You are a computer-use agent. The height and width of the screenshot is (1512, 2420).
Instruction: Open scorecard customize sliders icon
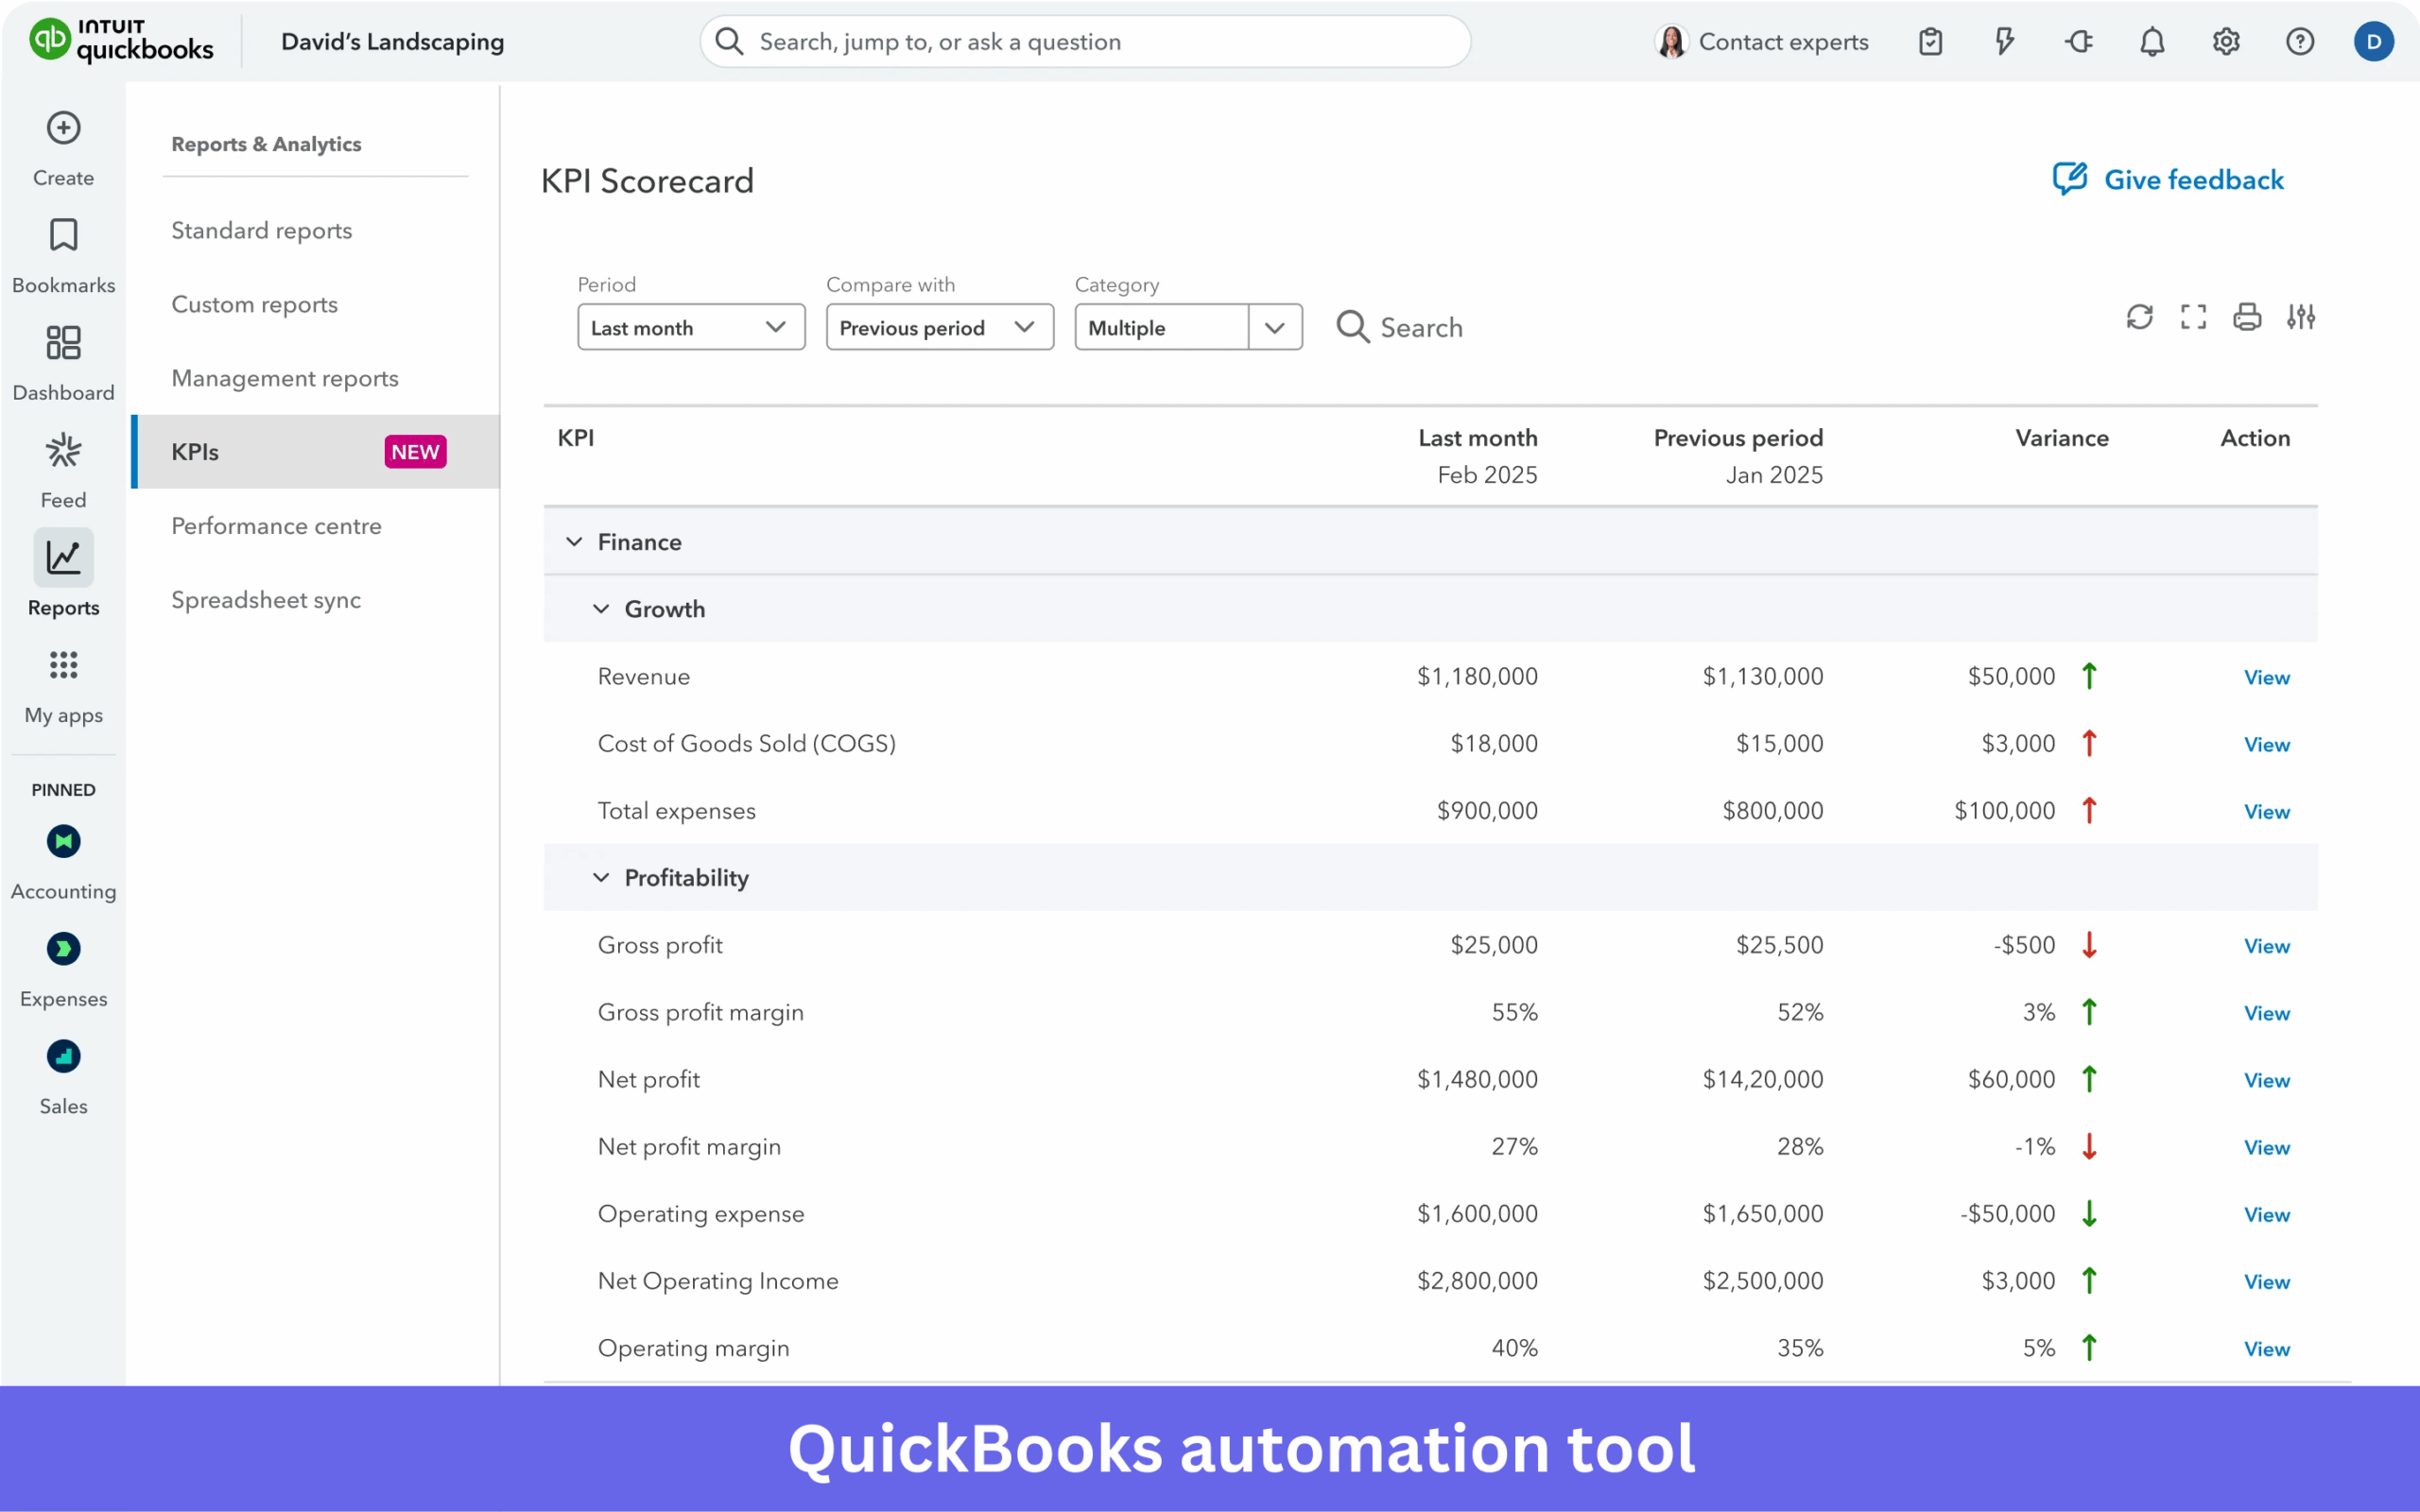pos(2301,317)
